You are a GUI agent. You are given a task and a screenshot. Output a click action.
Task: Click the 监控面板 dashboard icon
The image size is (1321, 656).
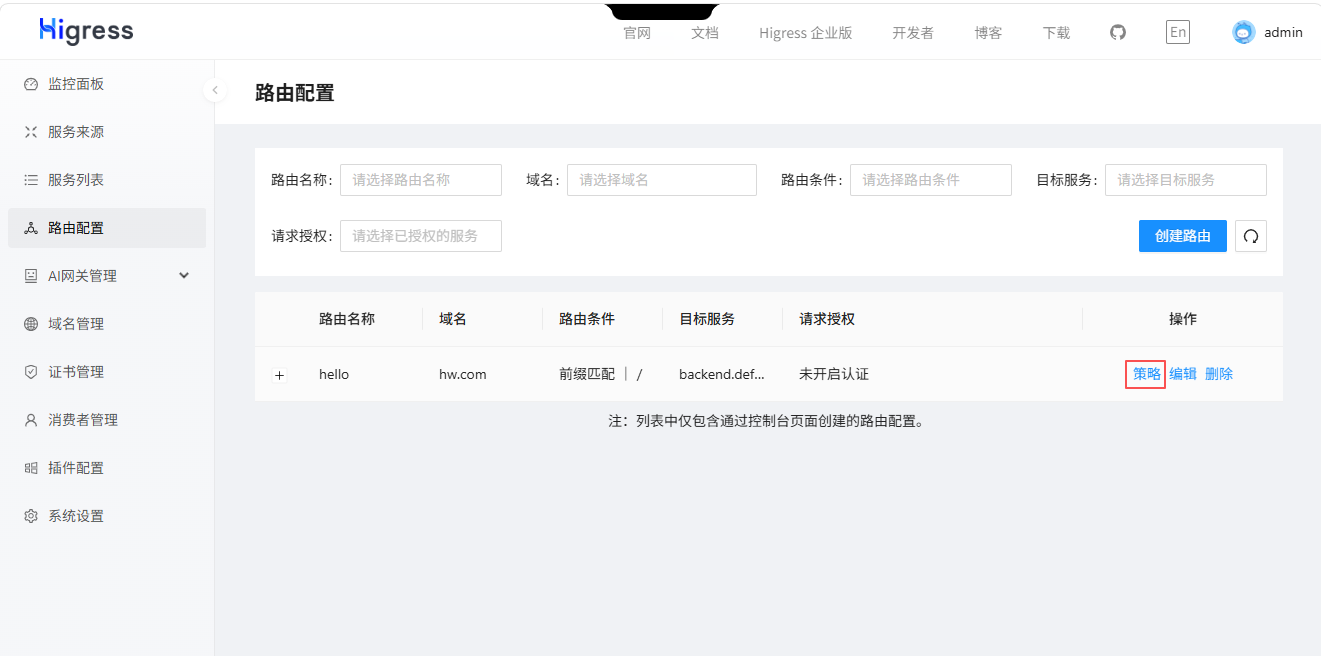[31, 84]
